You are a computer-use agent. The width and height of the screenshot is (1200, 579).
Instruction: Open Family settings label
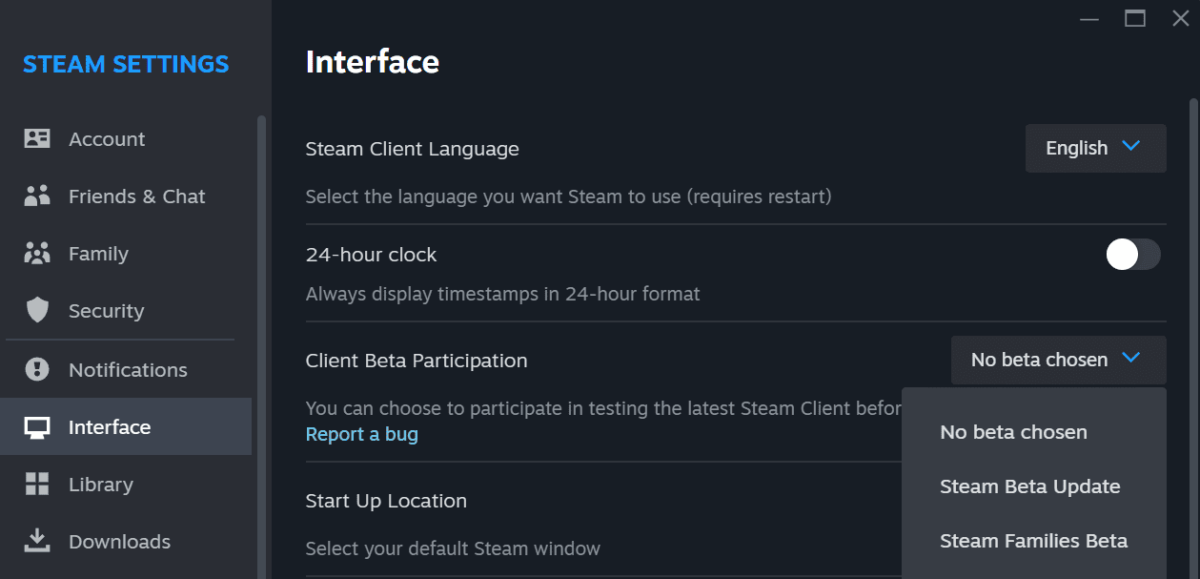point(98,254)
